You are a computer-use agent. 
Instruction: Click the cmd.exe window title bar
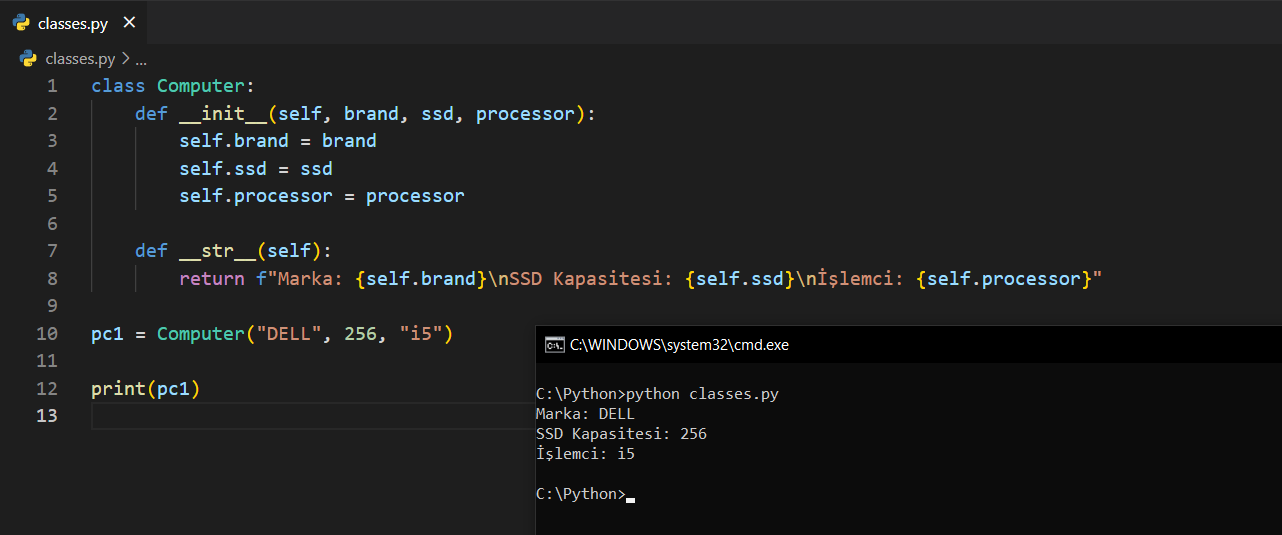900,345
